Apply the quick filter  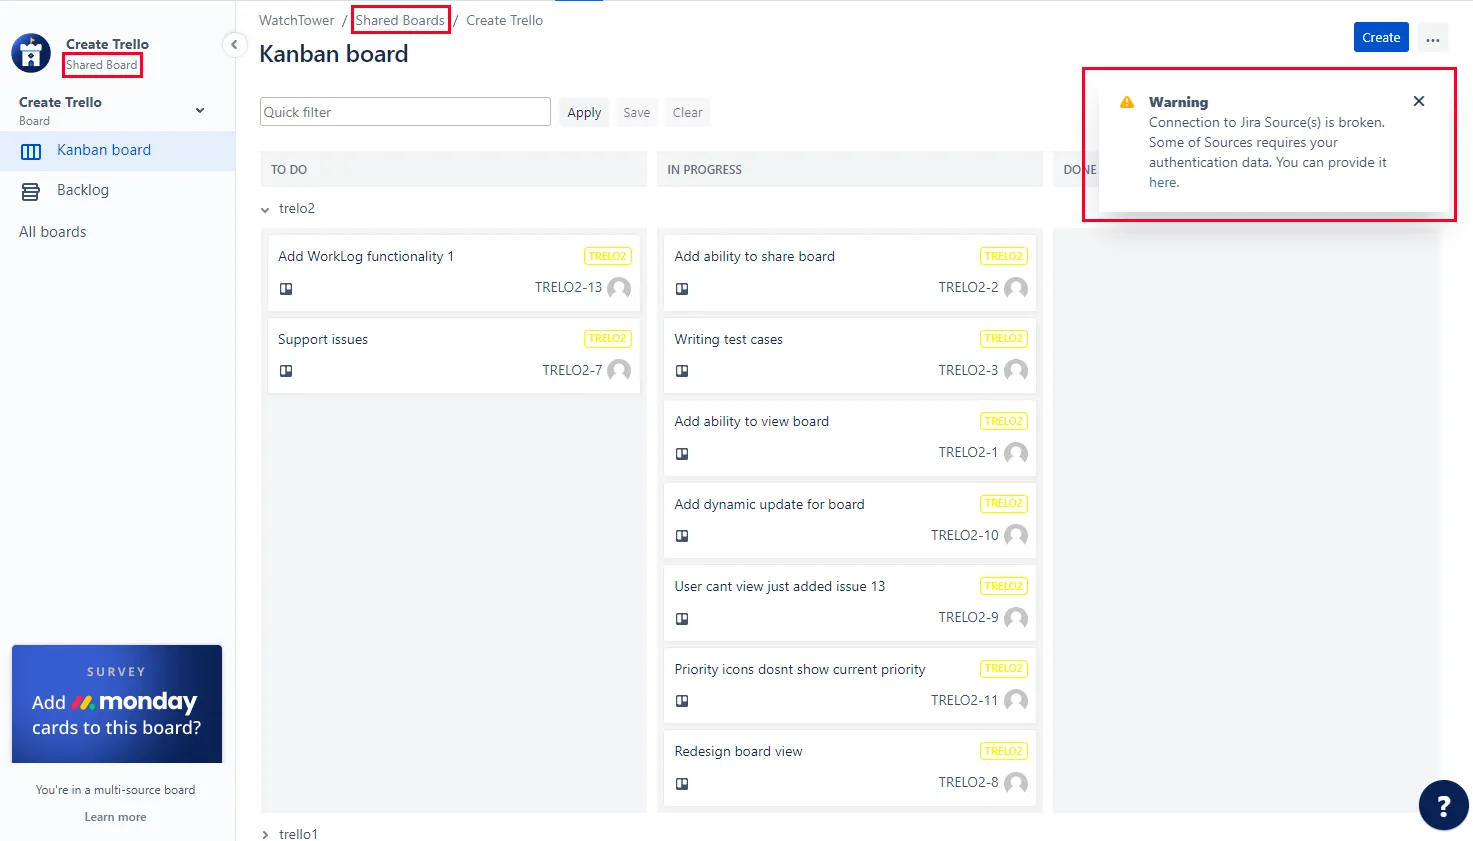pyautogui.click(x=584, y=113)
